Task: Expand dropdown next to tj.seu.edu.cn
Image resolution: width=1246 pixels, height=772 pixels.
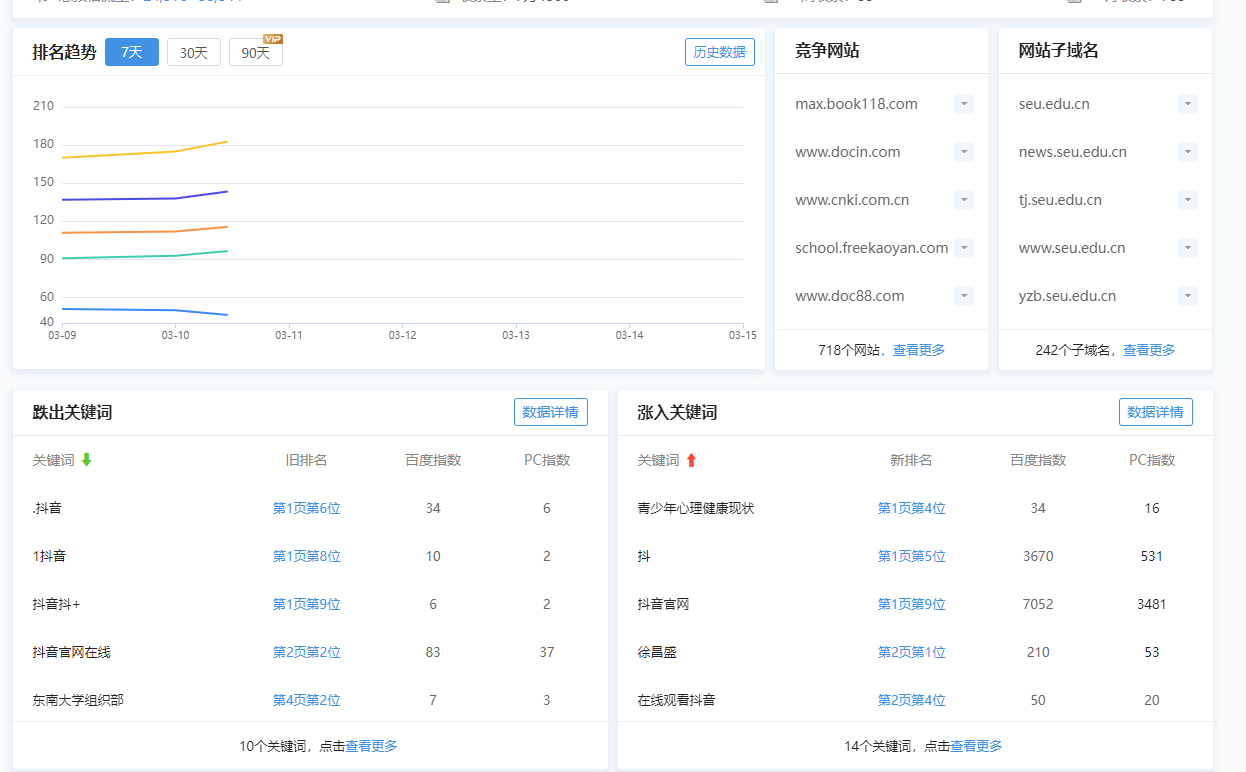Action: tap(1188, 200)
